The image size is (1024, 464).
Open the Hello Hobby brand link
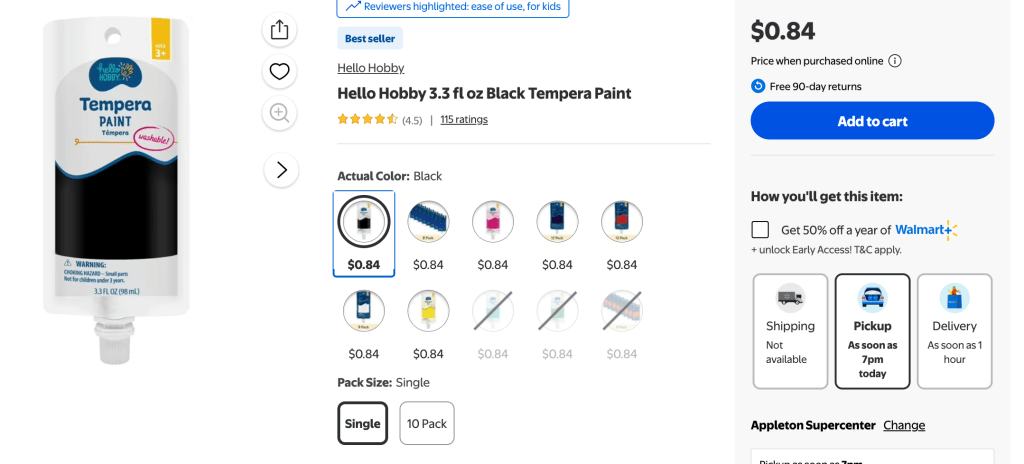pyautogui.click(x=371, y=68)
